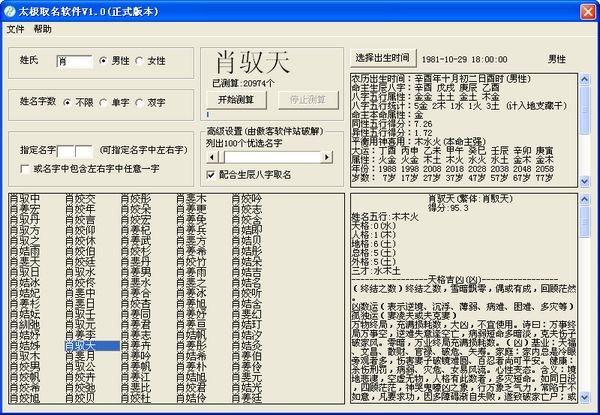Click the birth time 1981-10-29 18:00:00

[465, 60]
